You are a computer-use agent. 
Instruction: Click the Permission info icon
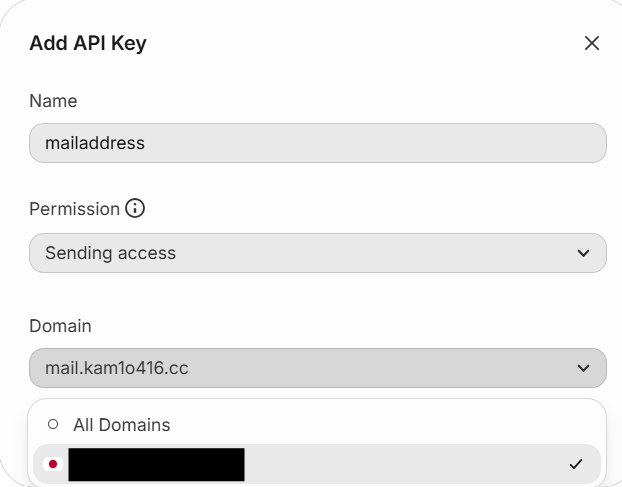tap(135, 209)
